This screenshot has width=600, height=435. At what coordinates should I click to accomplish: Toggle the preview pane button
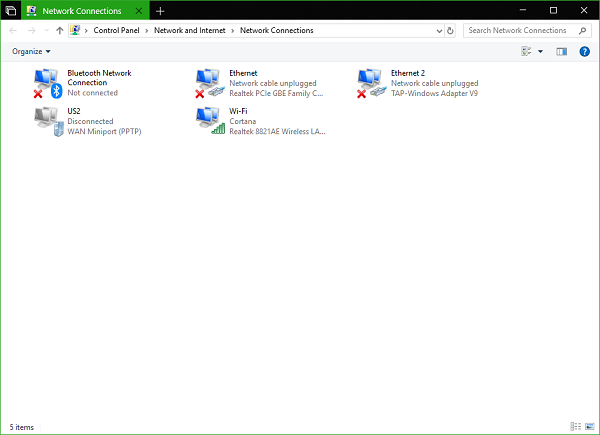561,52
